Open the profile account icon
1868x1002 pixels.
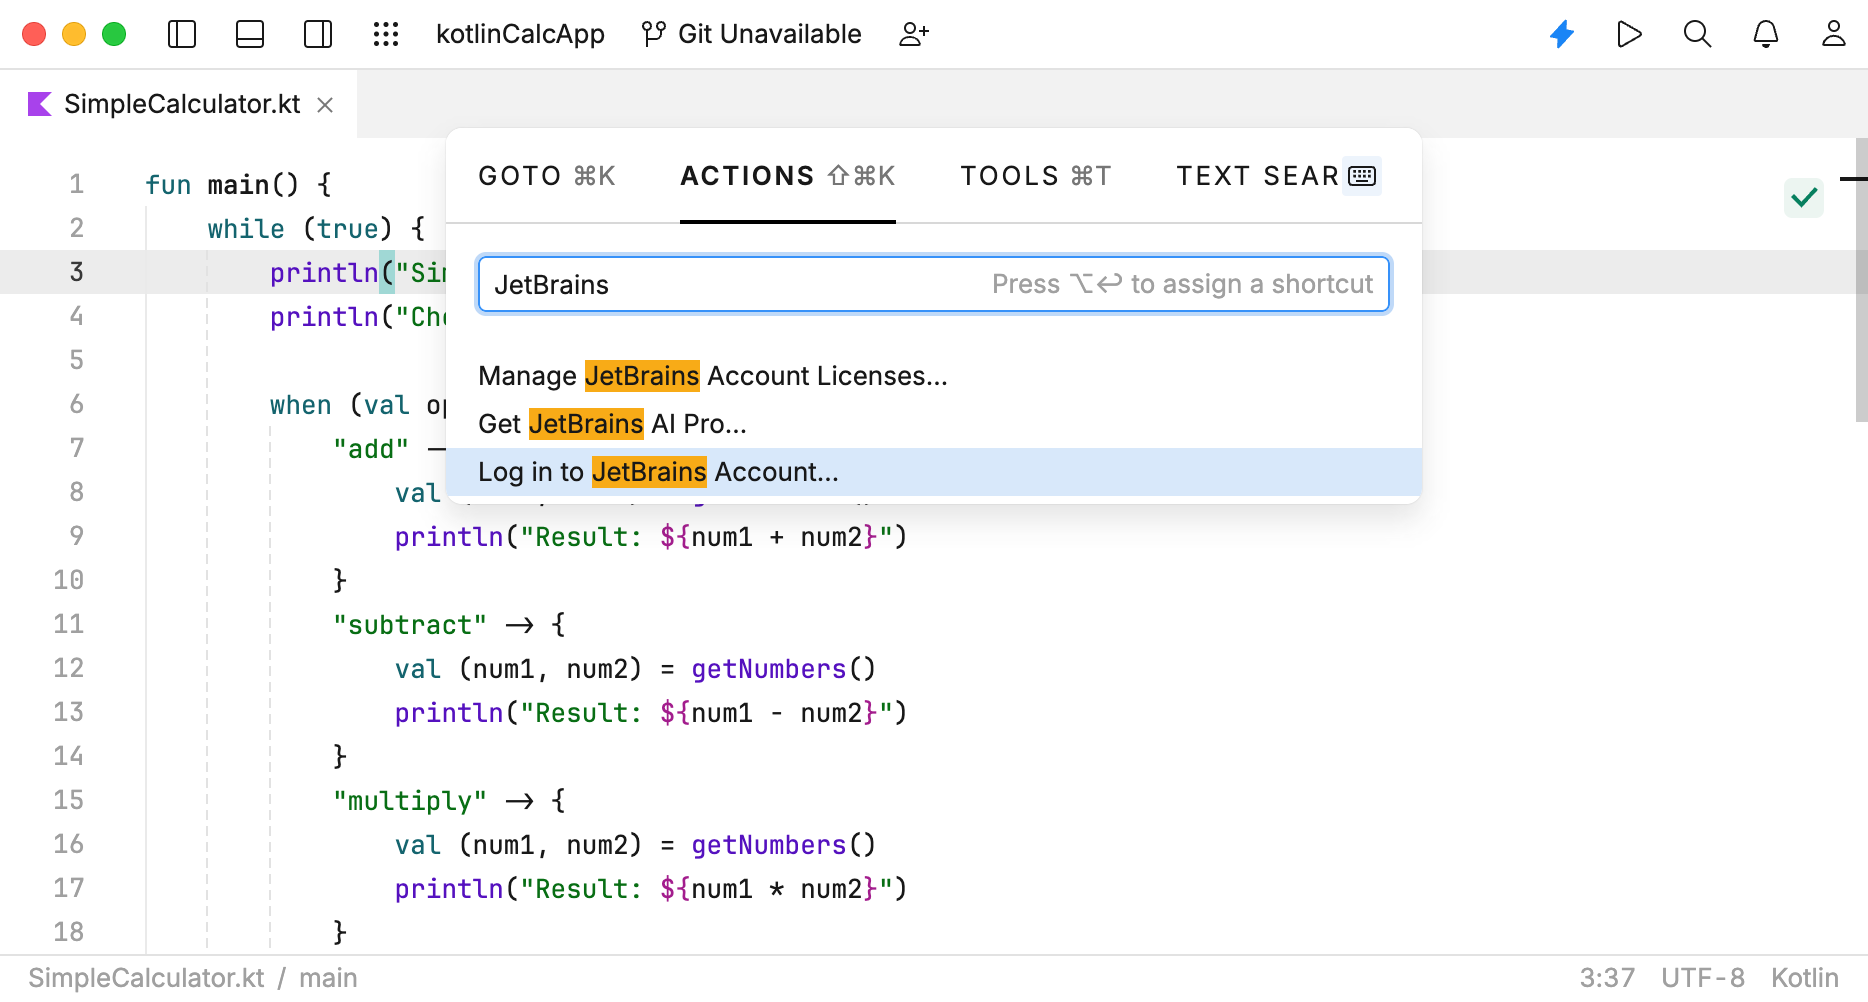[1833, 33]
